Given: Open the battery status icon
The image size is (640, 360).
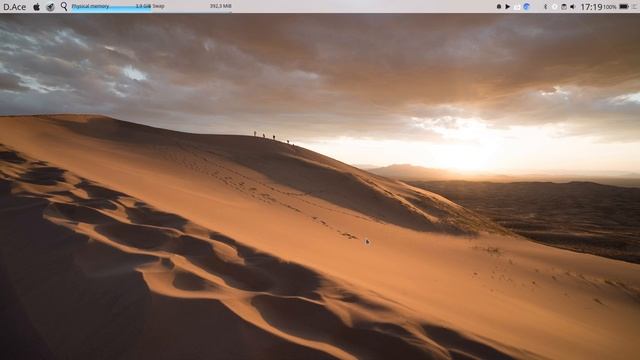Looking at the screenshot, I should pyautogui.click(x=624, y=7).
